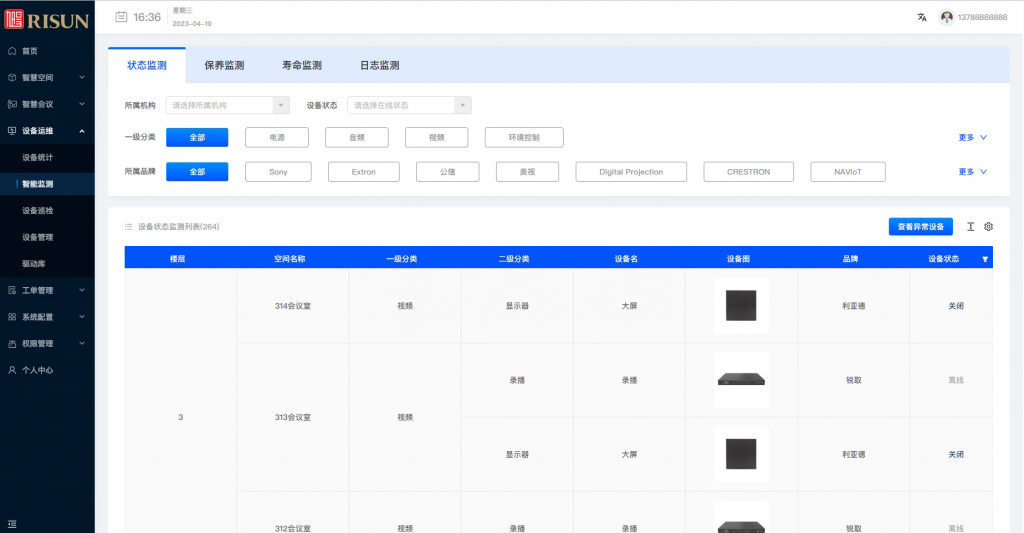The height and width of the screenshot is (533, 1024).
Task: Filter brand by Extron
Action: pyautogui.click(x=364, y=172)
